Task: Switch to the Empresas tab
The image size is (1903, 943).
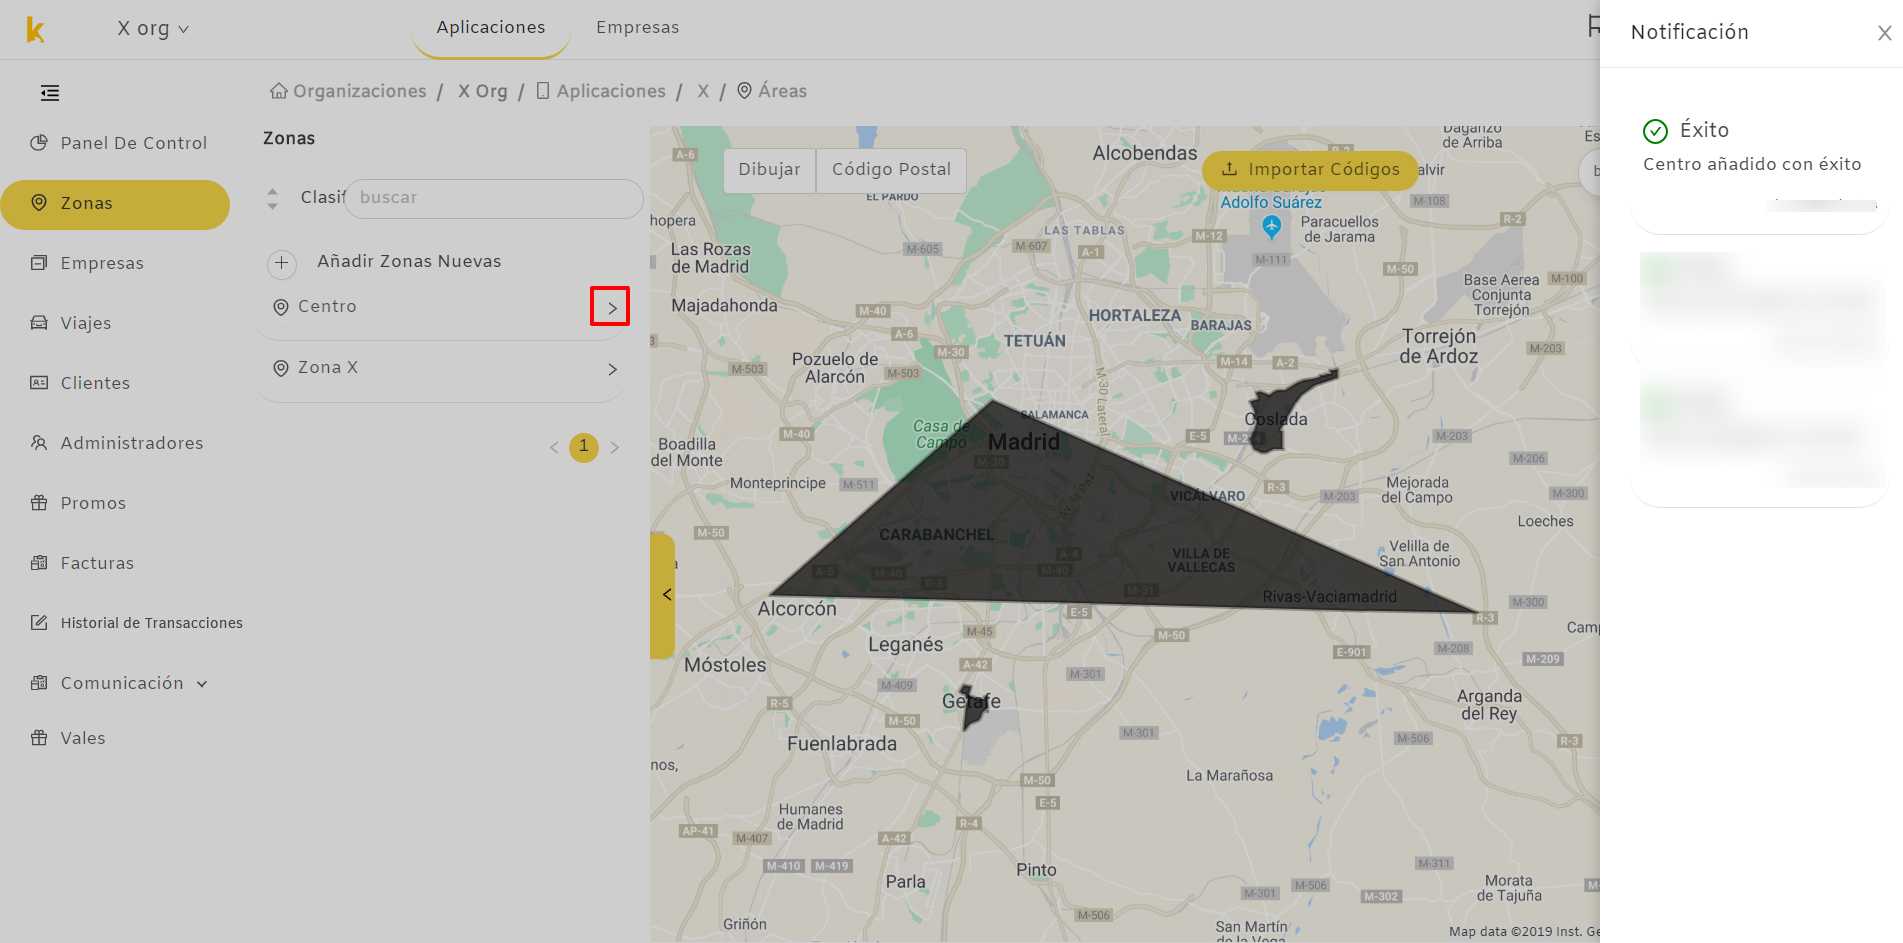Action: pos(637,27)
